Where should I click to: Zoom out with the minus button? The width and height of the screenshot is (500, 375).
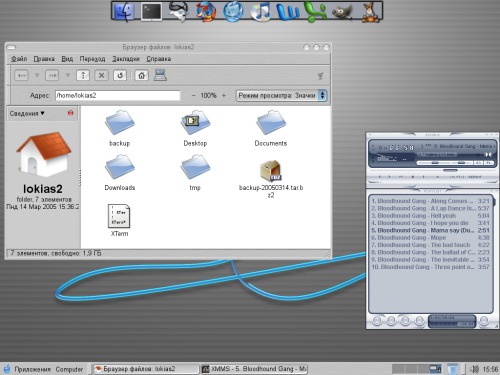193,95
